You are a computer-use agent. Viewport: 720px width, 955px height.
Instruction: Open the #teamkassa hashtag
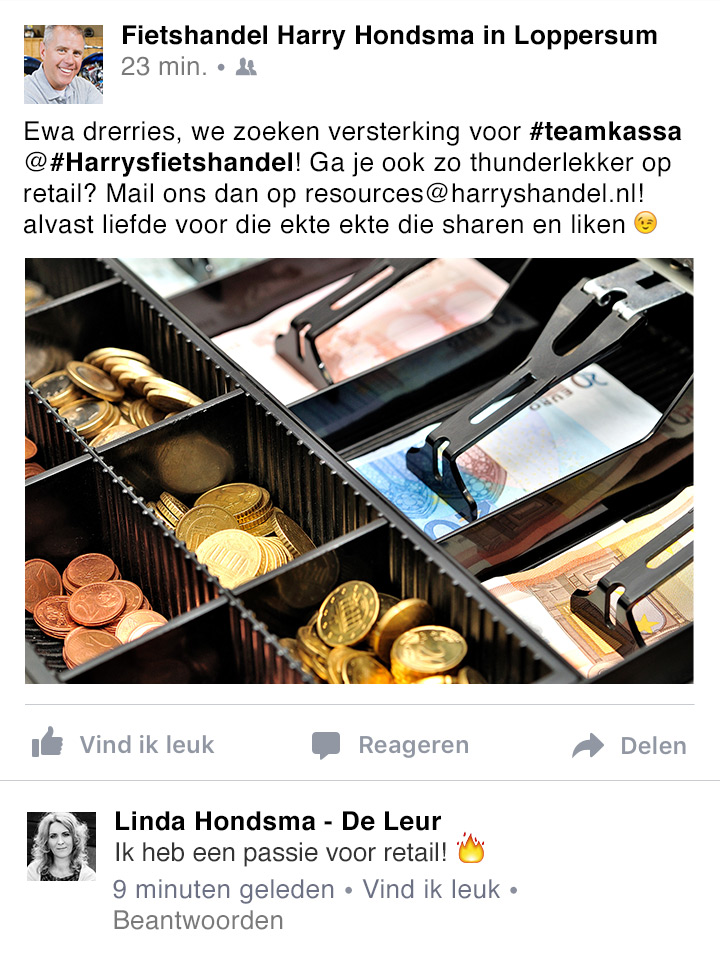(x=605, y=132)
